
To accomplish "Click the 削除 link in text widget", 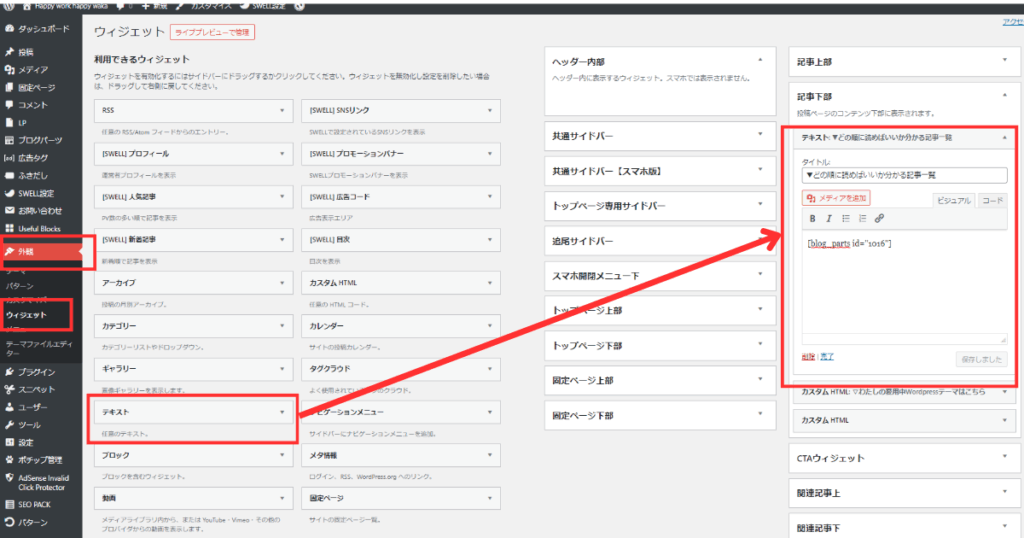I will pyautogui.click(x=807, y=356).
